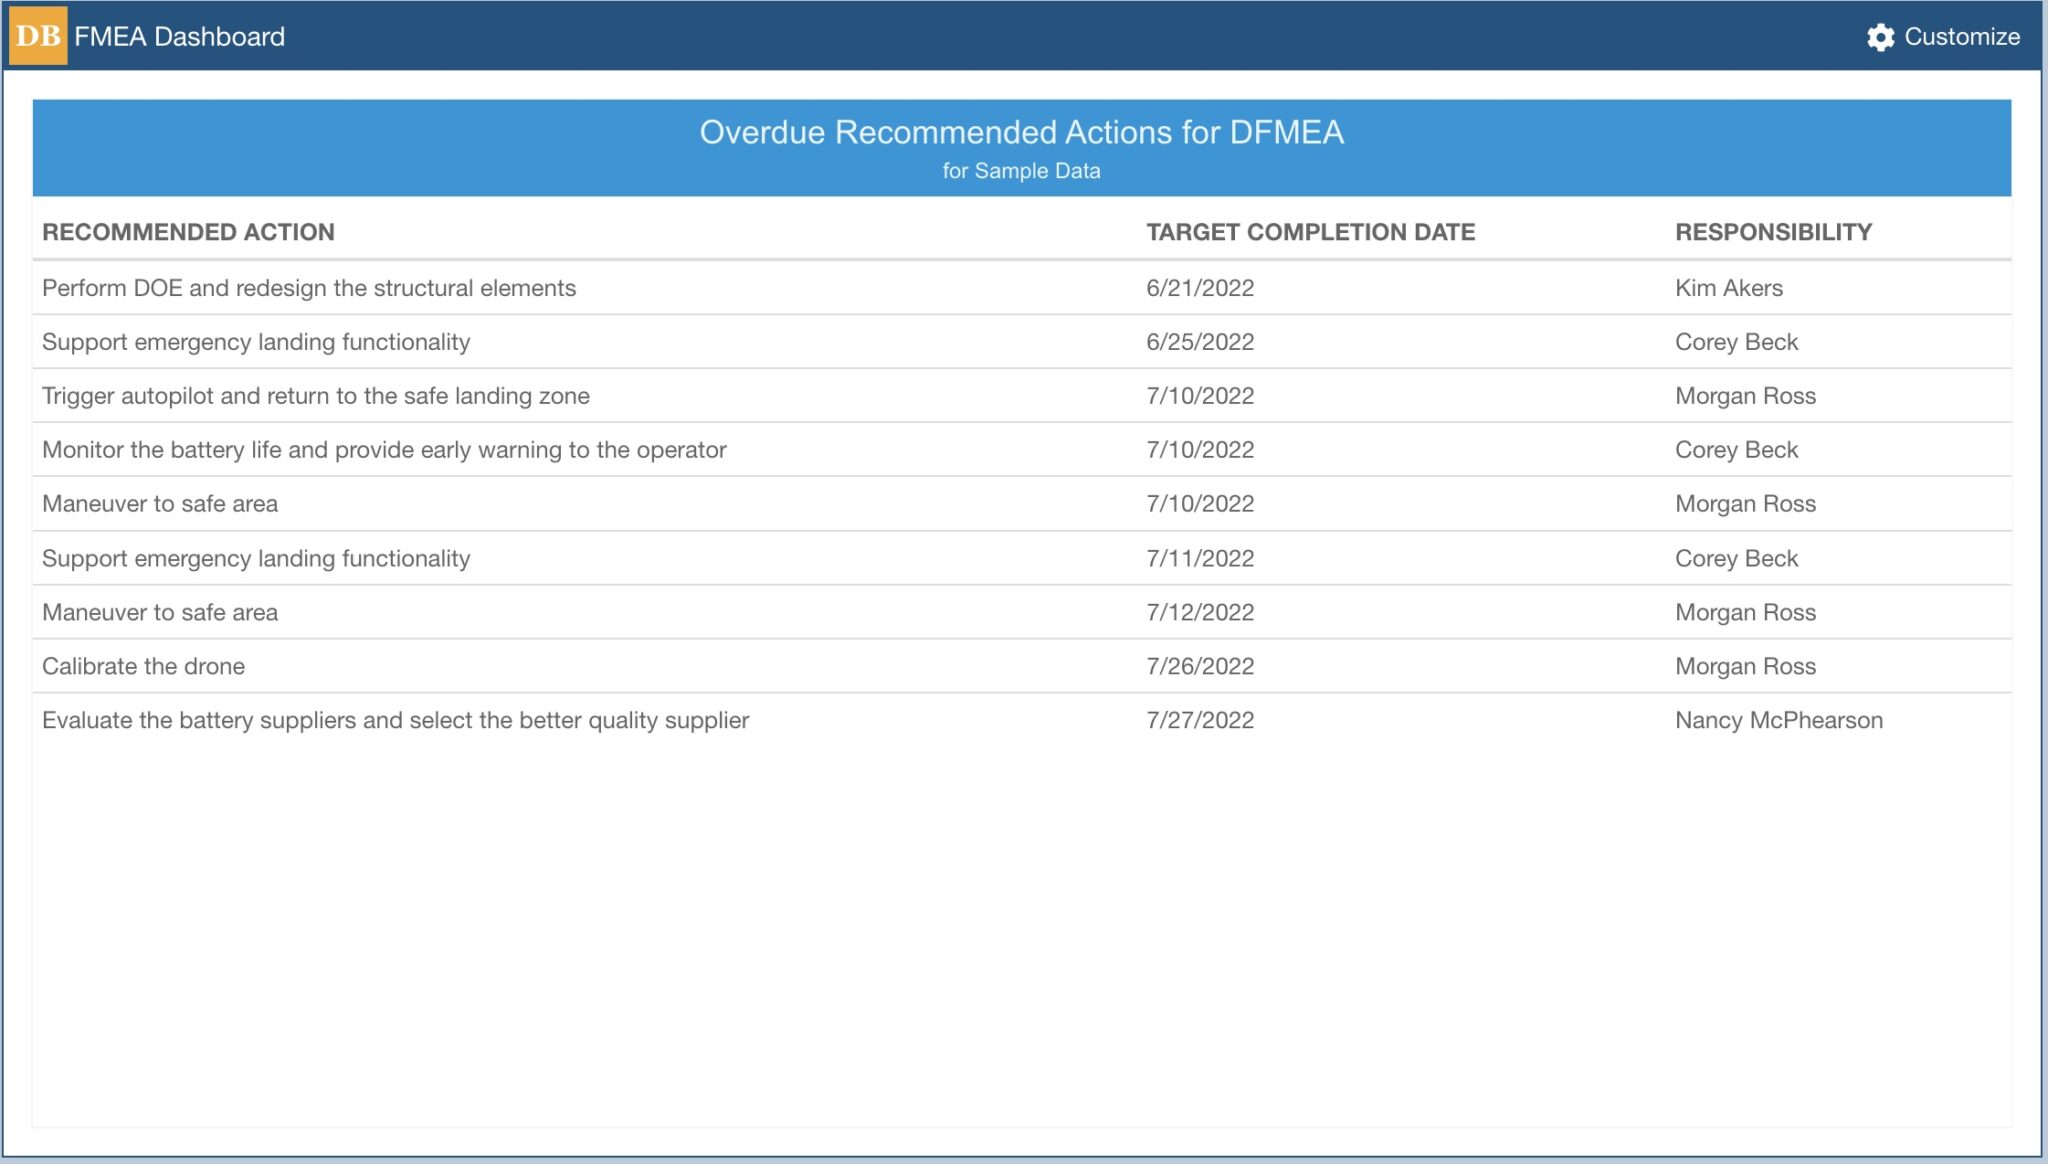Select the 'Monitor the battery life' action row
Image resolution: width=2048 pixels, height=1164 pixels.
point(384,449)
